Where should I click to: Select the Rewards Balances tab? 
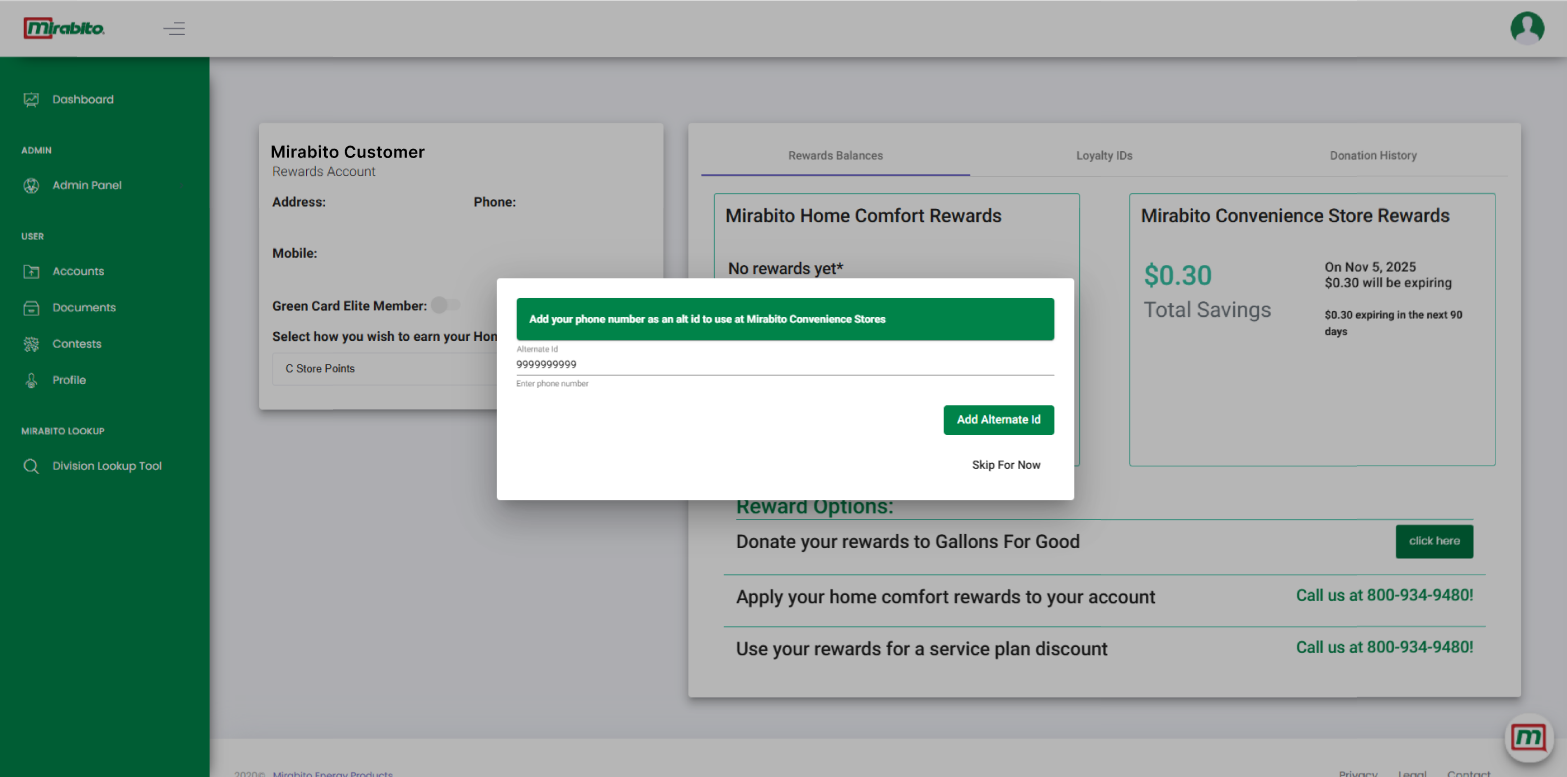835,156
